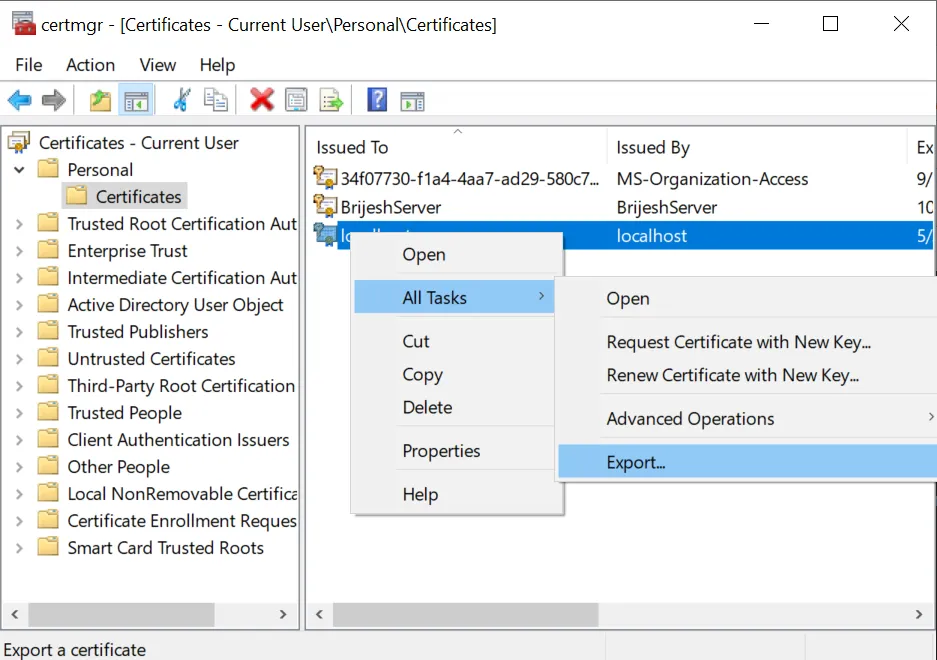
Task: Select the Untrusted Certificates folder
Action: (x=151, y=359)
